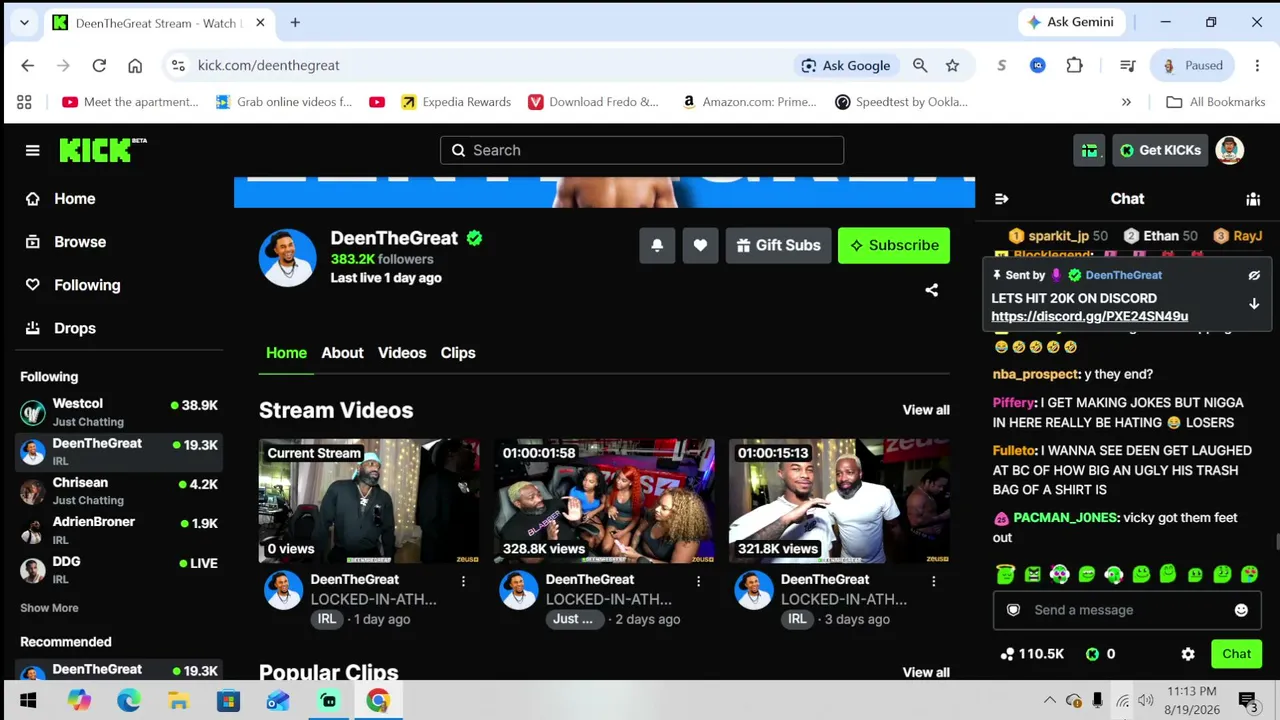View all Stream Videos

[926, 410]
